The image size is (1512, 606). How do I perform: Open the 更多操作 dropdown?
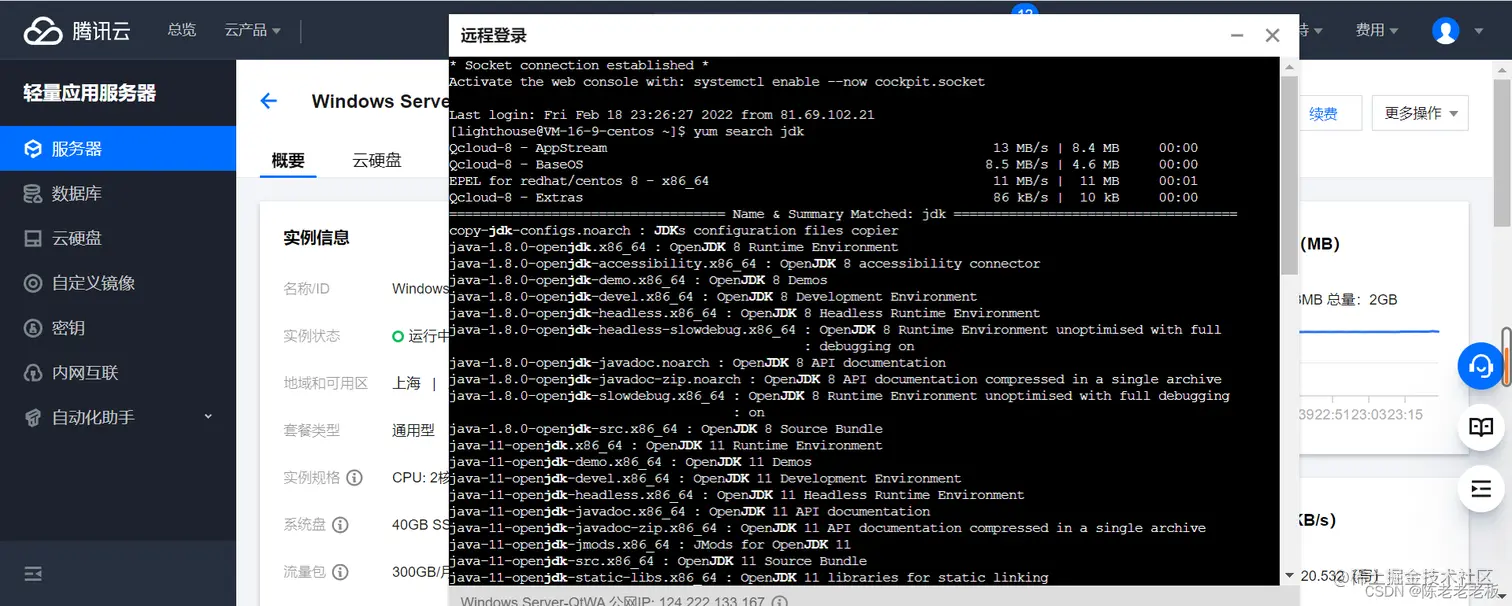click(1420, 113)
